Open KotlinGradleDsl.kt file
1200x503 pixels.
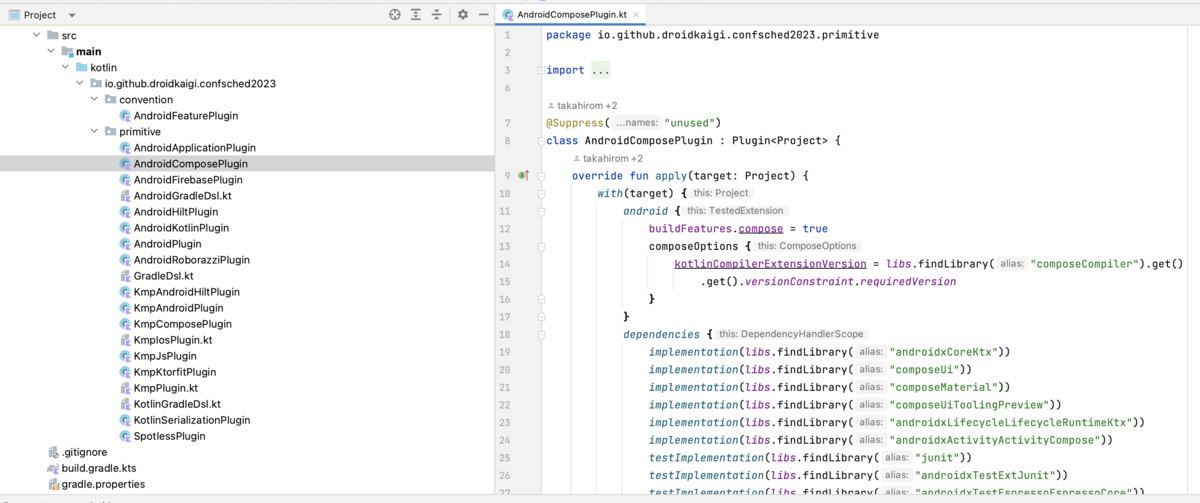(170, 404)
